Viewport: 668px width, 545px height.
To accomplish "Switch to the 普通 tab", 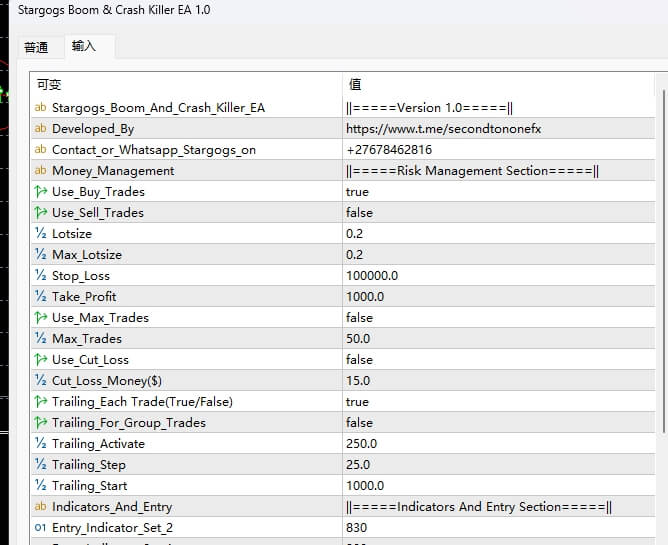I will [36, 47].
